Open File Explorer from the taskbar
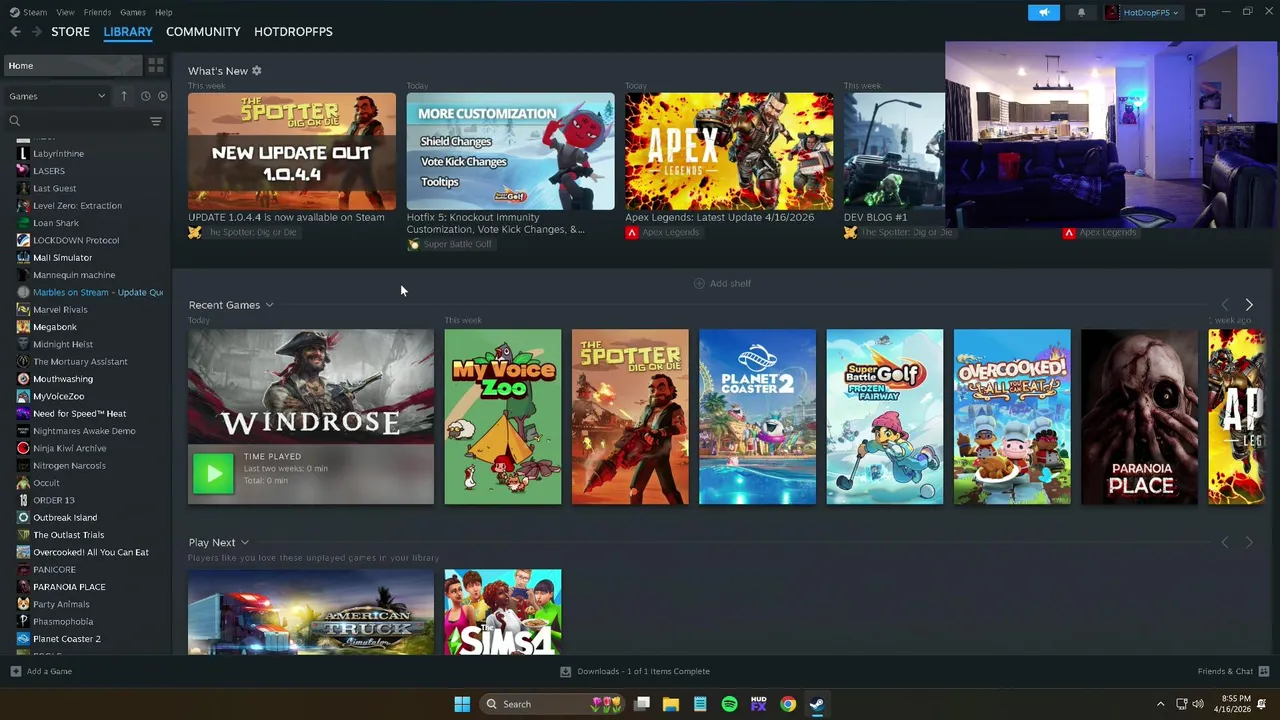Viewport: 1280px width, 720px height. [x=671, y=704]
